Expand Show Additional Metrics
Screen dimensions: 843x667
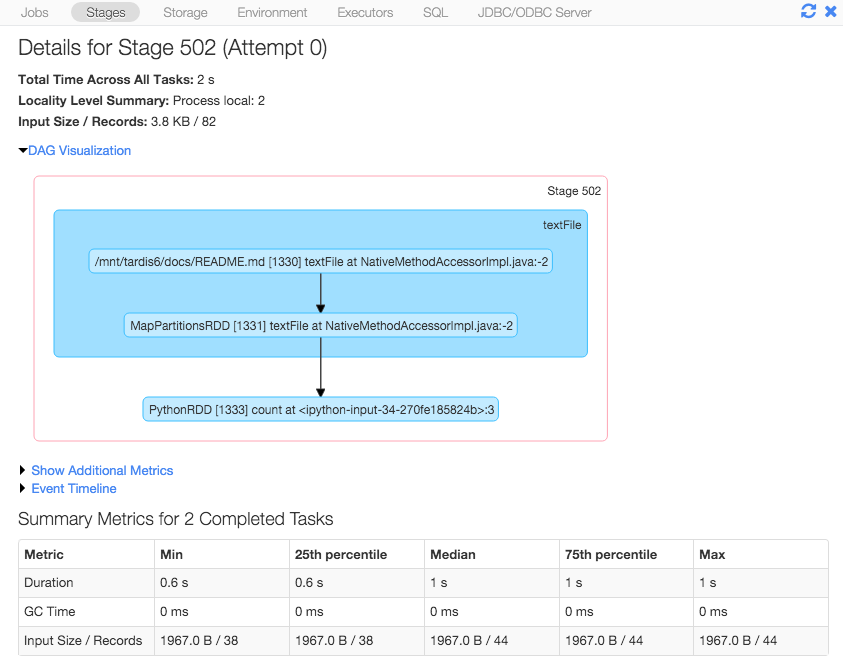[x=101, y=470]
